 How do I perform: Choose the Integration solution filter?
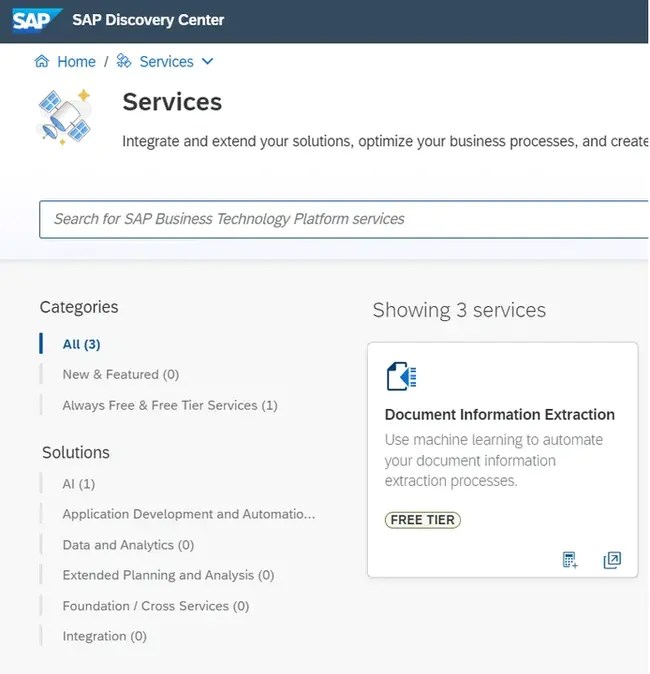[x=104, y=636]
